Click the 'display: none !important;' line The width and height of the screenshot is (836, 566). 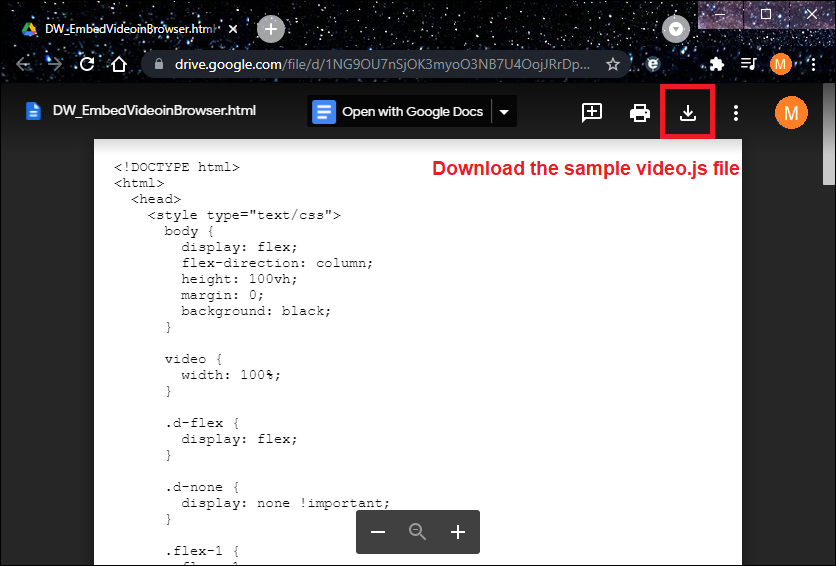click(x=286, y=503)
